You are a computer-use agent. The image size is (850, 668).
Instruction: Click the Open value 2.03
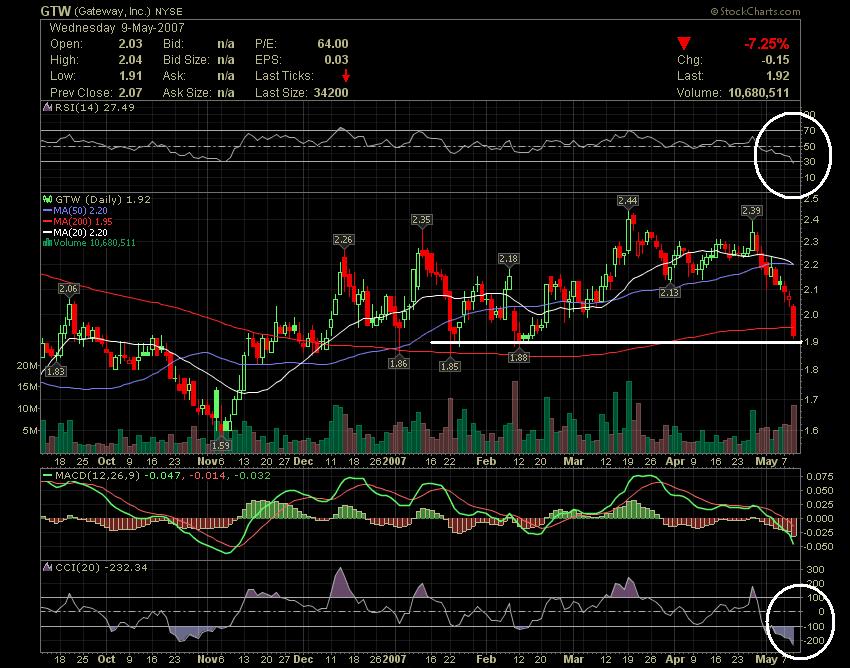[x=130, y=44]
